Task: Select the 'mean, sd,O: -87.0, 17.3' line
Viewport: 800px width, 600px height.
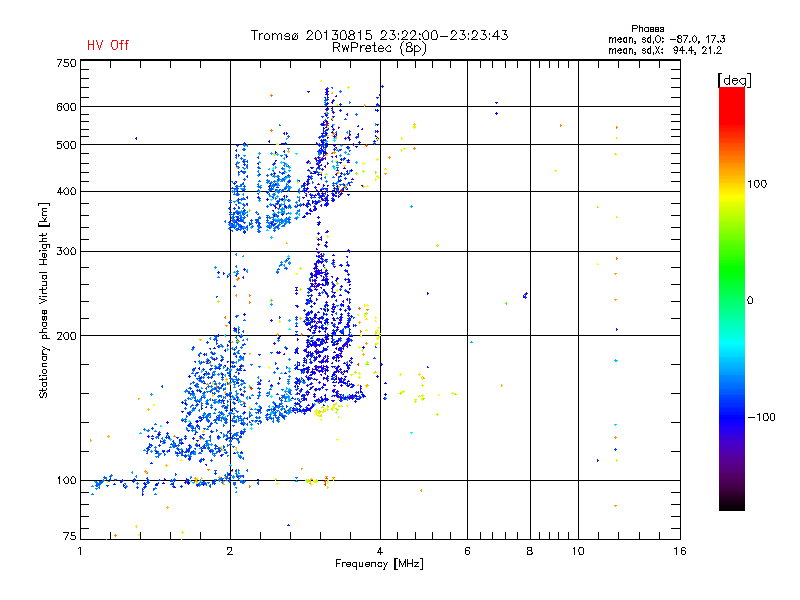Action: (x=666, y=39)
